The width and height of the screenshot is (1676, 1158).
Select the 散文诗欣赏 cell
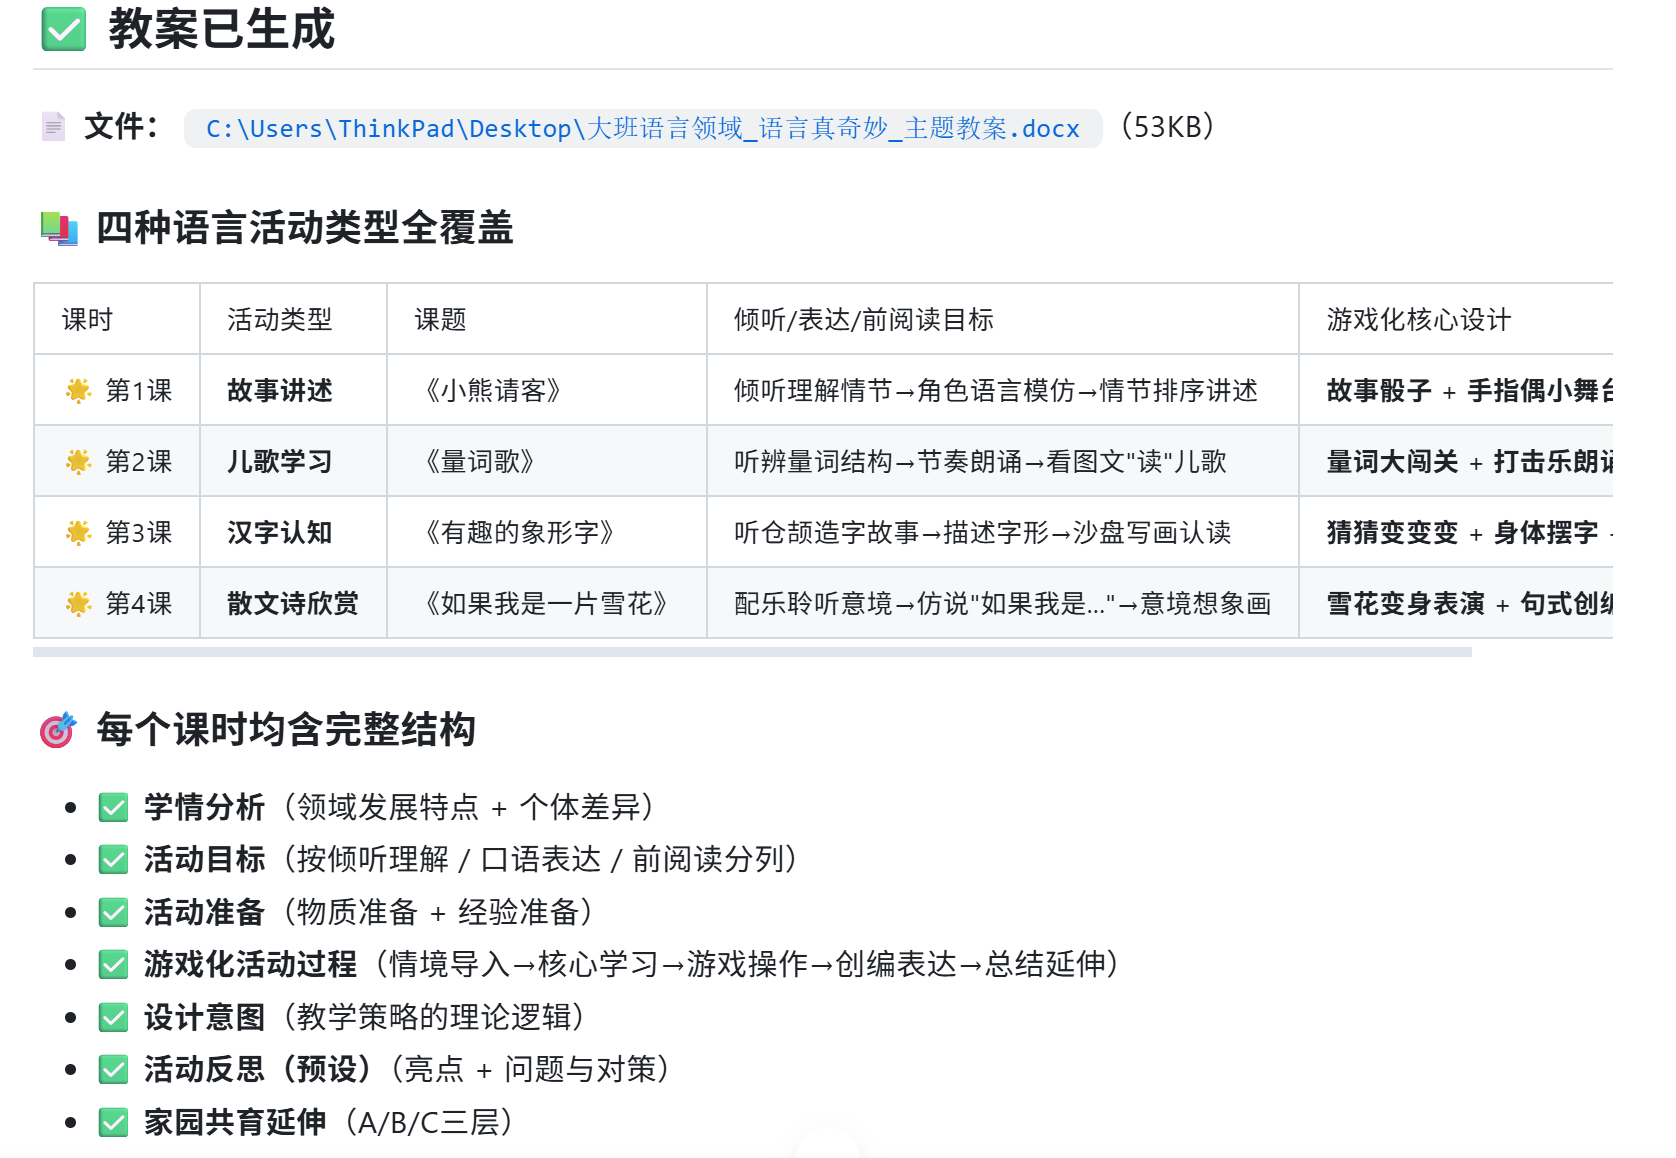pos(293,603)
